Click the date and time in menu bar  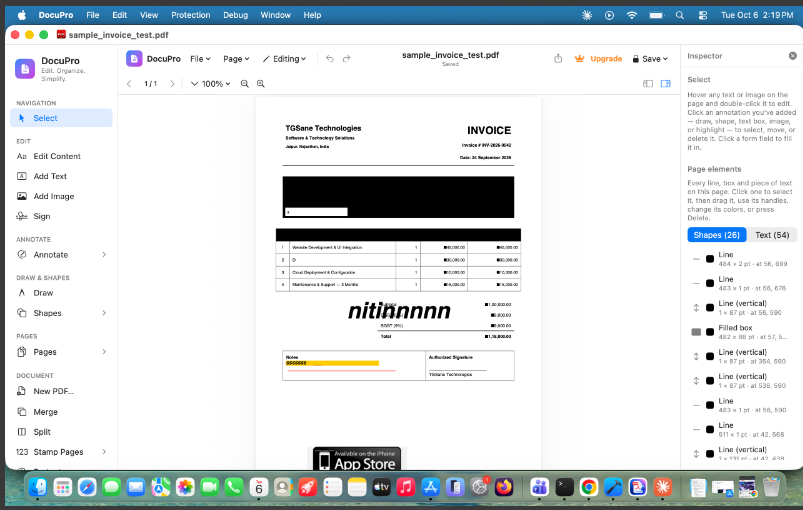coord(757,15)
